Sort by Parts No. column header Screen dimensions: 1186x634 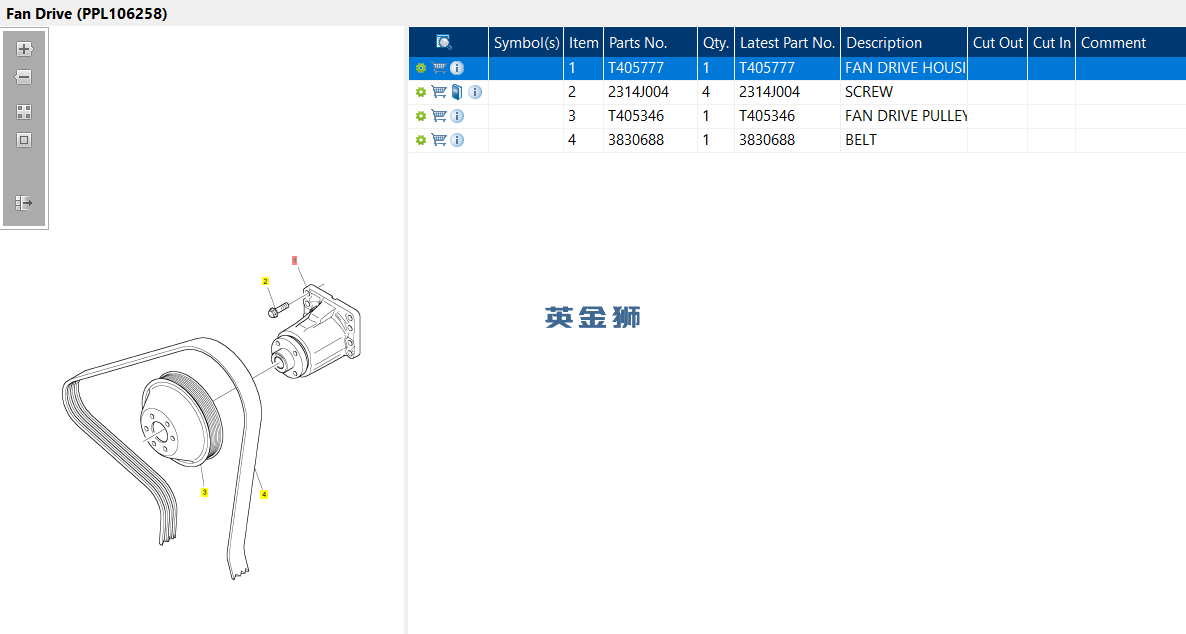650,42
